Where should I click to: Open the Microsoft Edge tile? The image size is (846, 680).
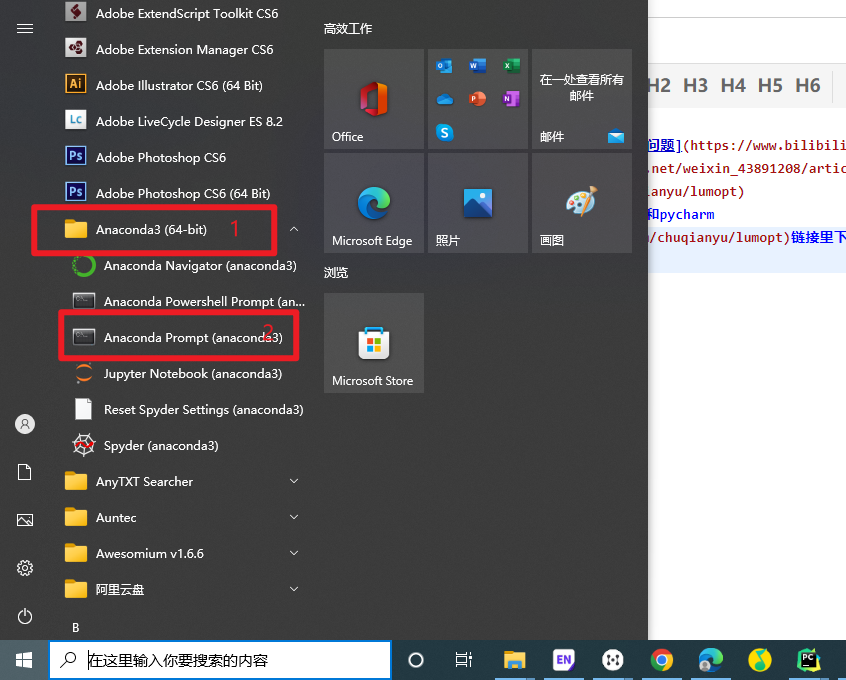point(373,202)
